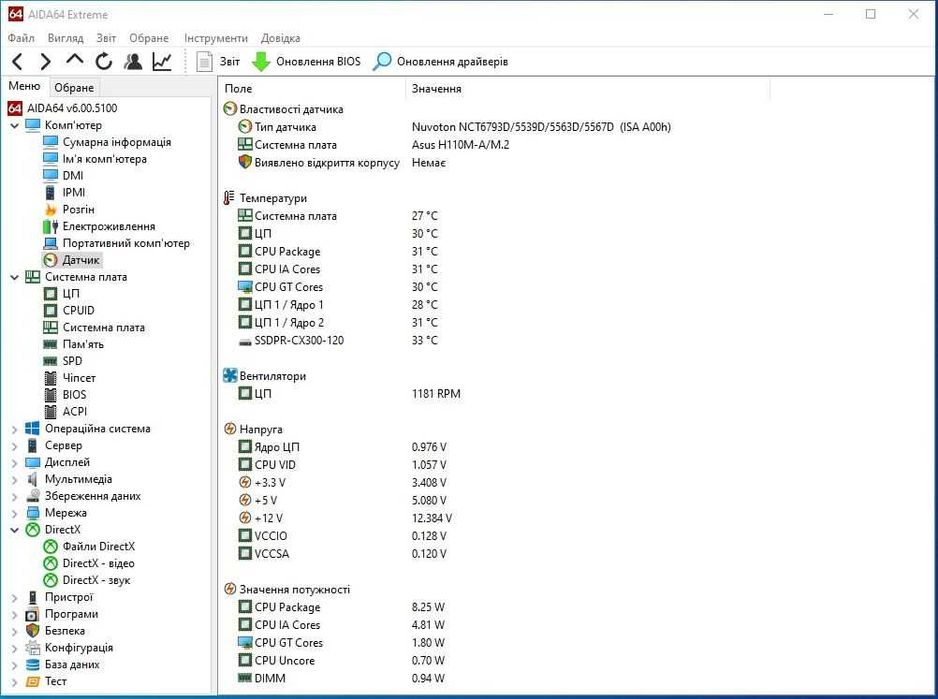Viewport: 938px width, 699px height.
Task: Select the CPU GT Cores power row
Action: [x=341, y=643]
